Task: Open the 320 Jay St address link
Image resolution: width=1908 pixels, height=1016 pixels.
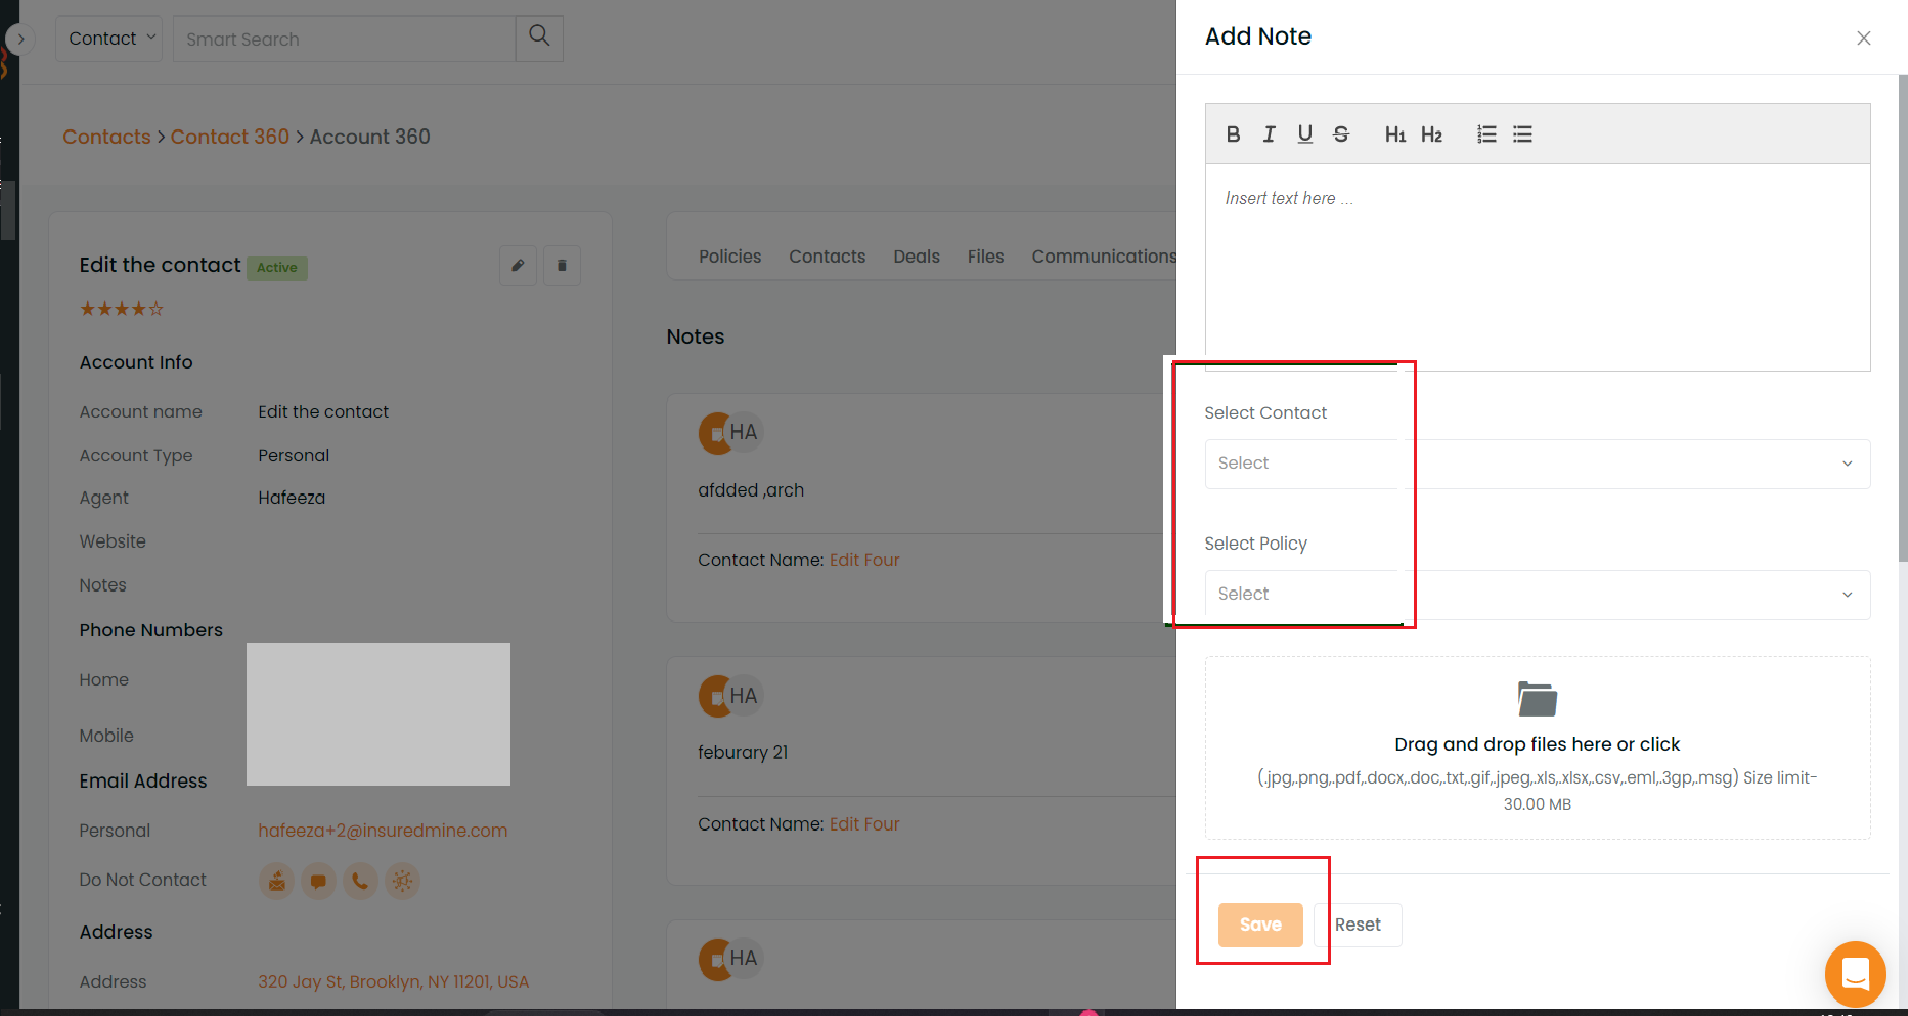Action: [393, 982]
